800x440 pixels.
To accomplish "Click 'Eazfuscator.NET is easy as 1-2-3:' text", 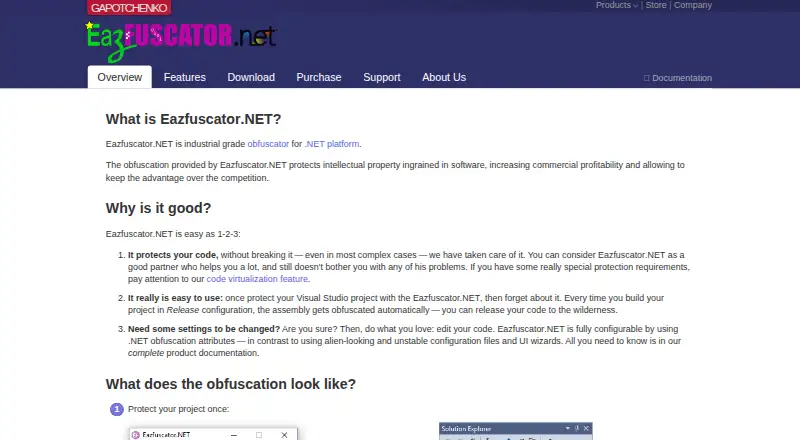I will pos(173,234).
